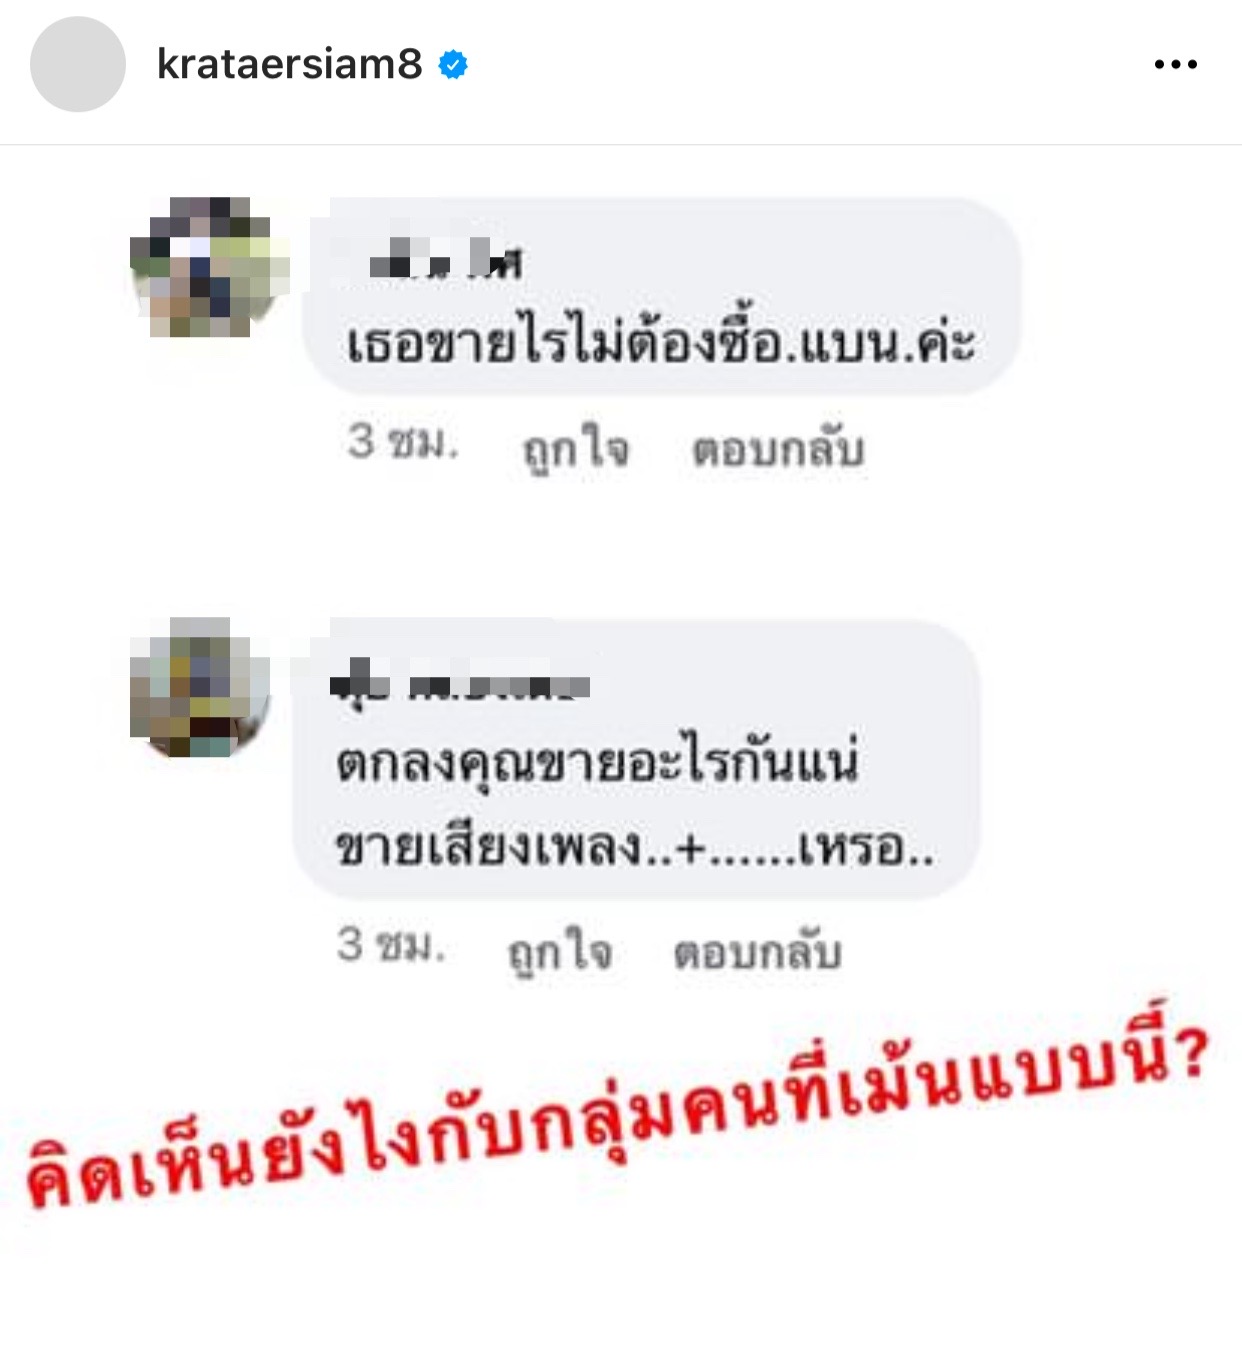
Task: Reply to first comment via ตอบกลับ
Action: pyautogui.click(x=778, y=449)
